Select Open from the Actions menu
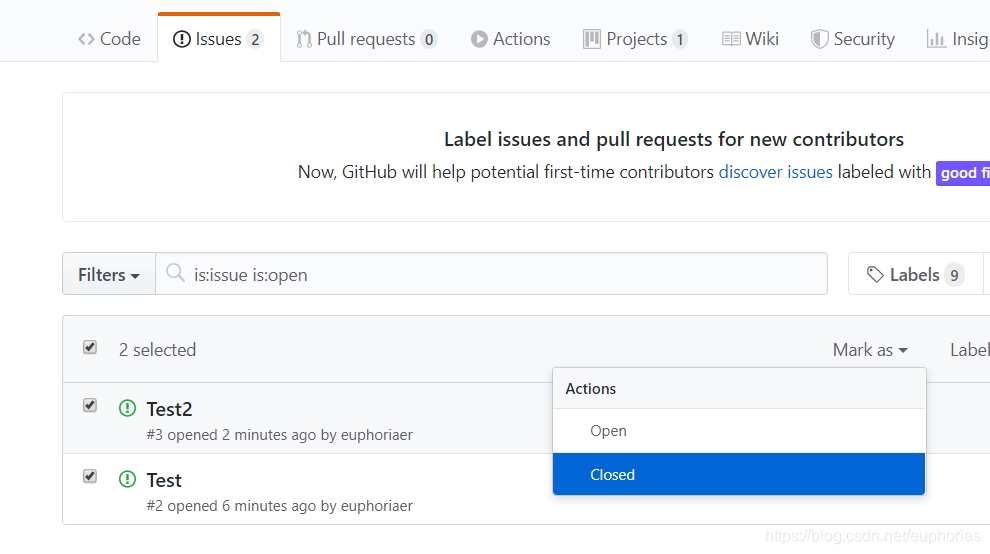990x554 pixels. point(608,431)
